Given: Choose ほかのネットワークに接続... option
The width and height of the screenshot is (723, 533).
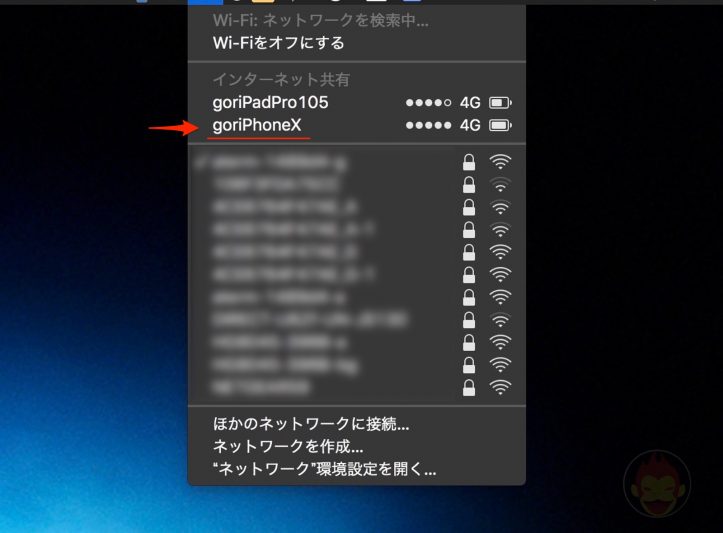Looking at the screenshot, I should 311,424.
